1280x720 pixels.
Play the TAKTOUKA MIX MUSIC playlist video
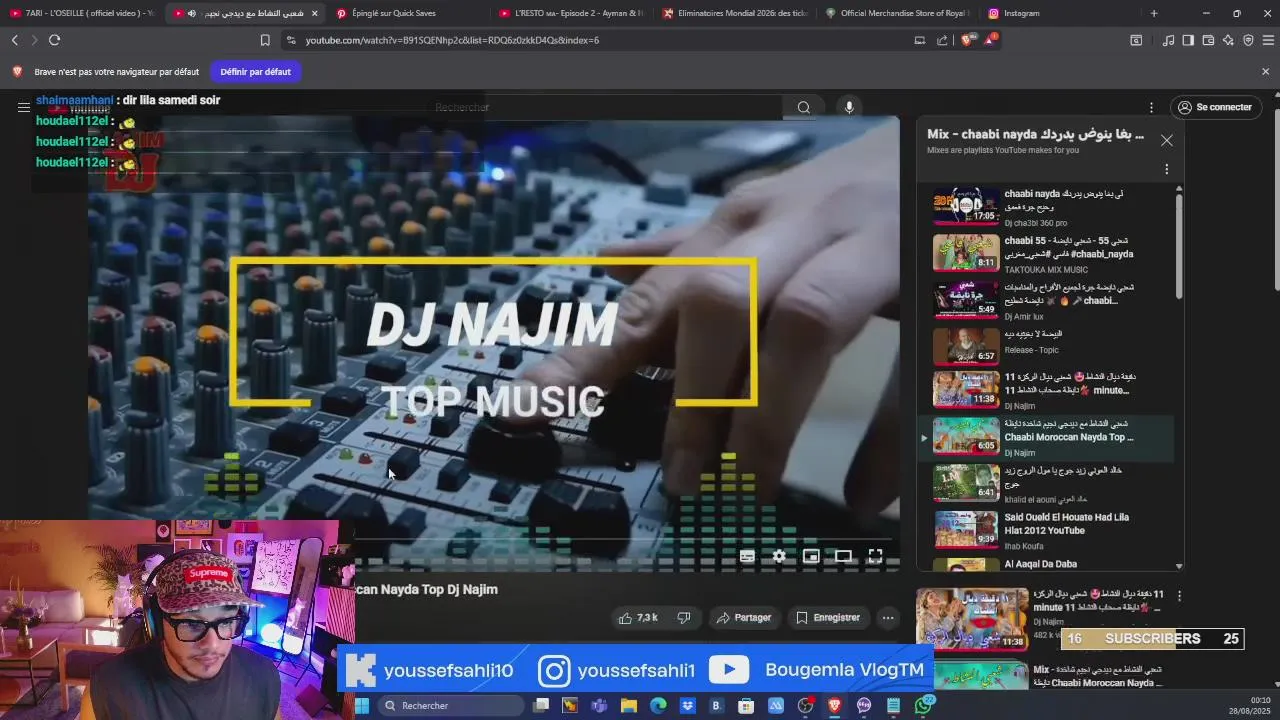click(1045, 254)
